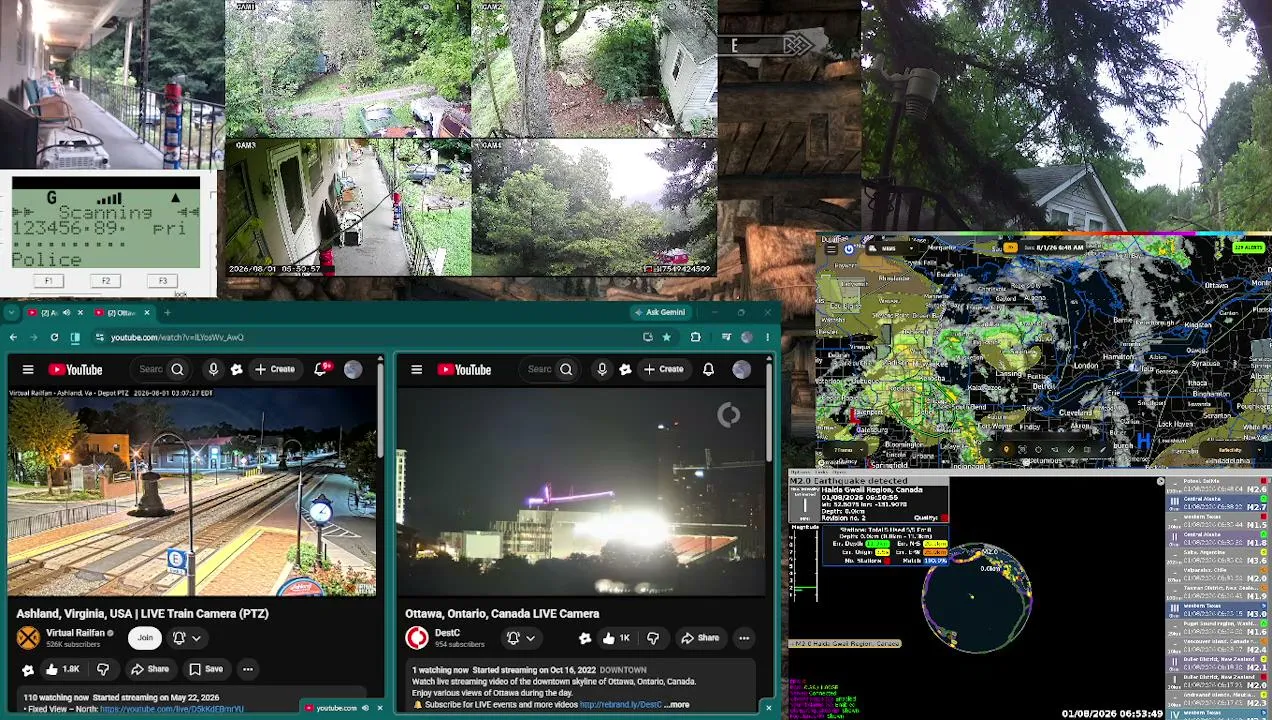
Task: Open the right pane's account avatar
Action: [x=741, y=370]
